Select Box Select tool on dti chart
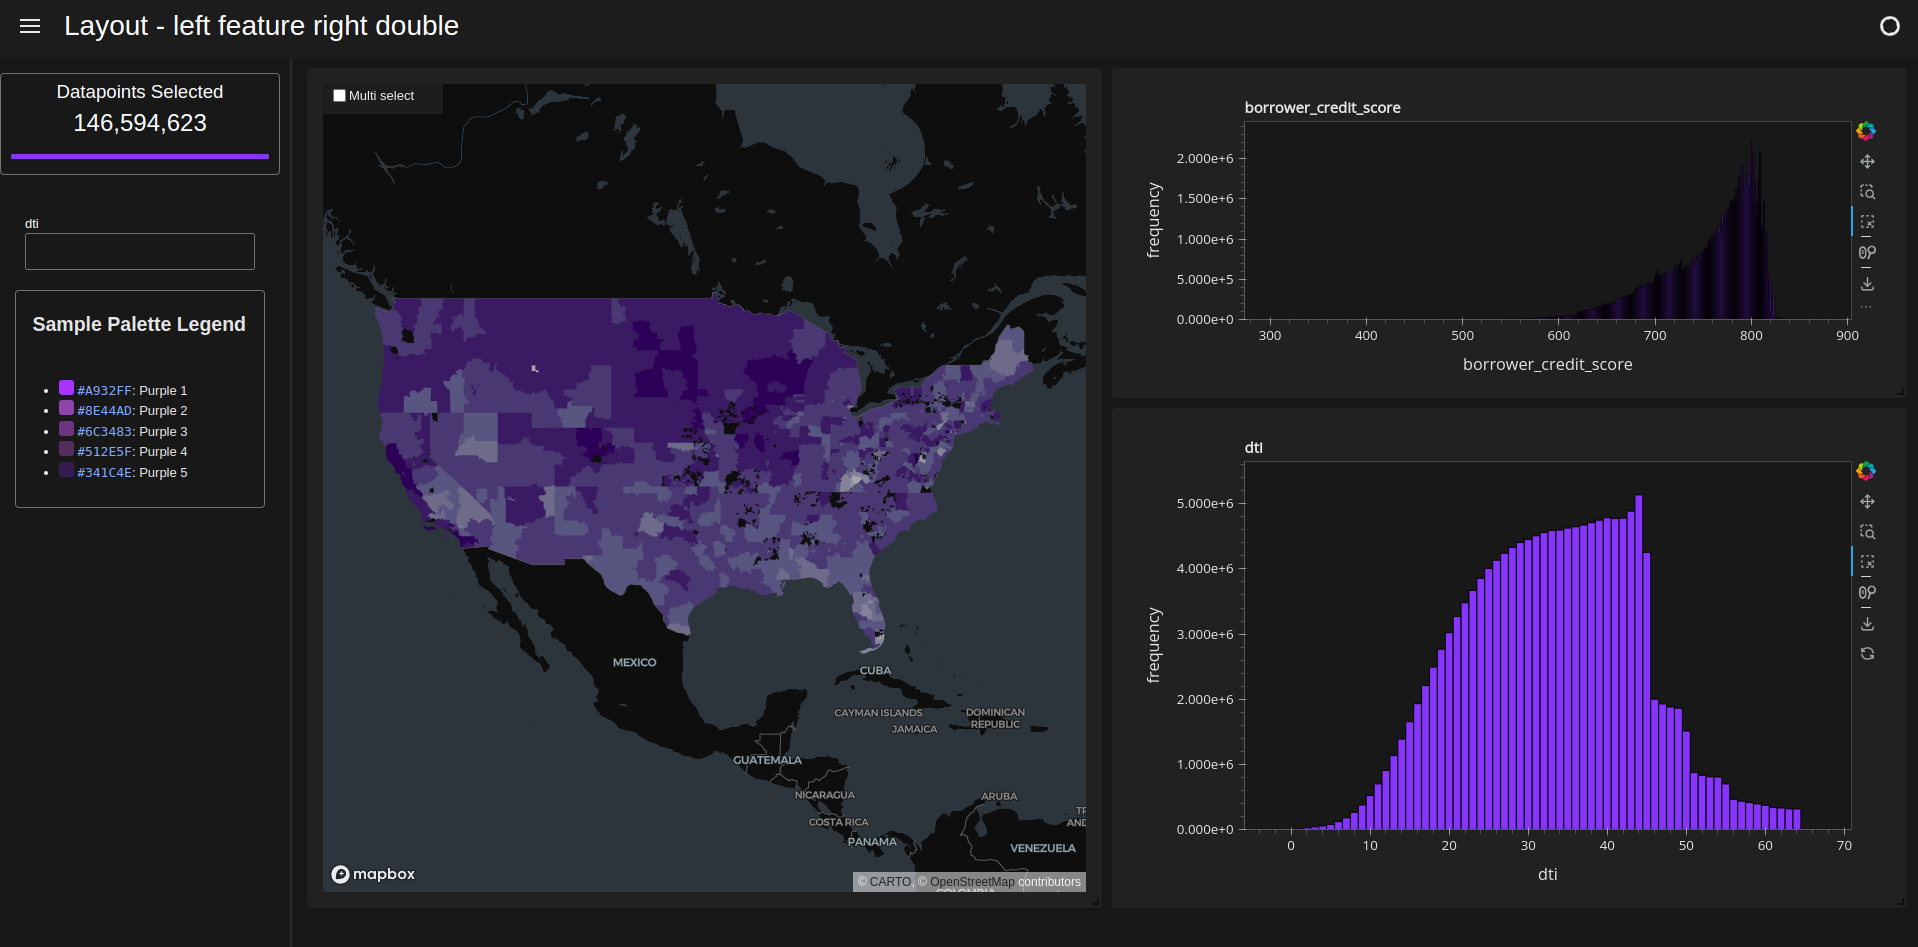 pyautogui.click(x=1867, y=562)
